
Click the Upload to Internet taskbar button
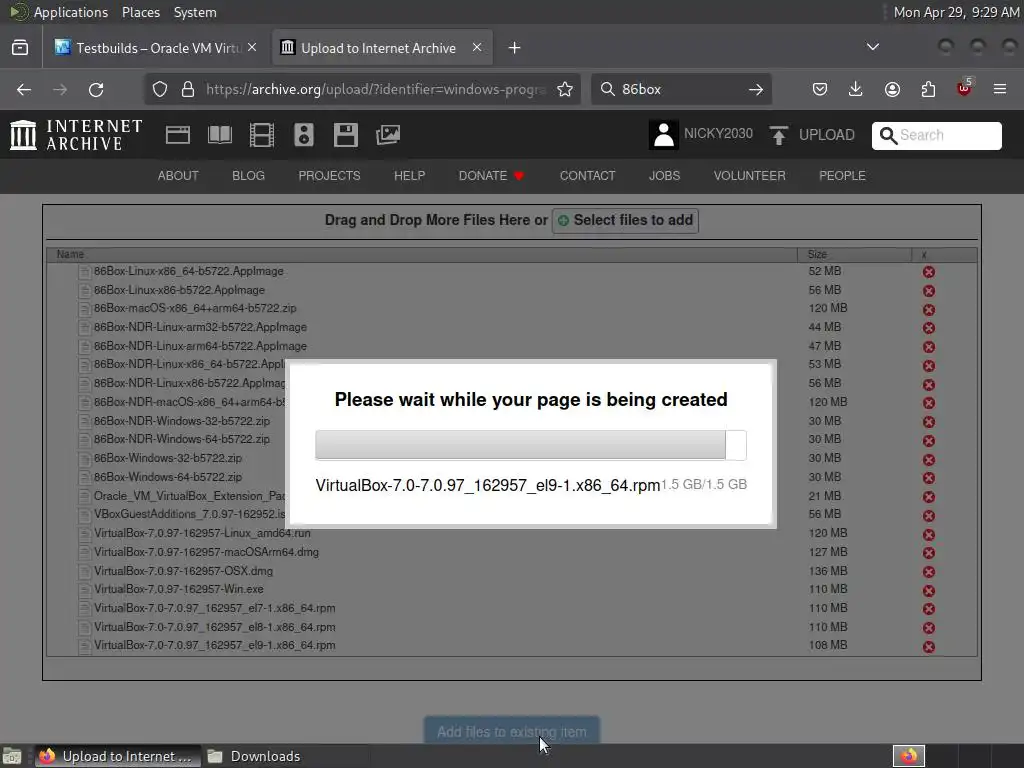(x=117, y=756)
